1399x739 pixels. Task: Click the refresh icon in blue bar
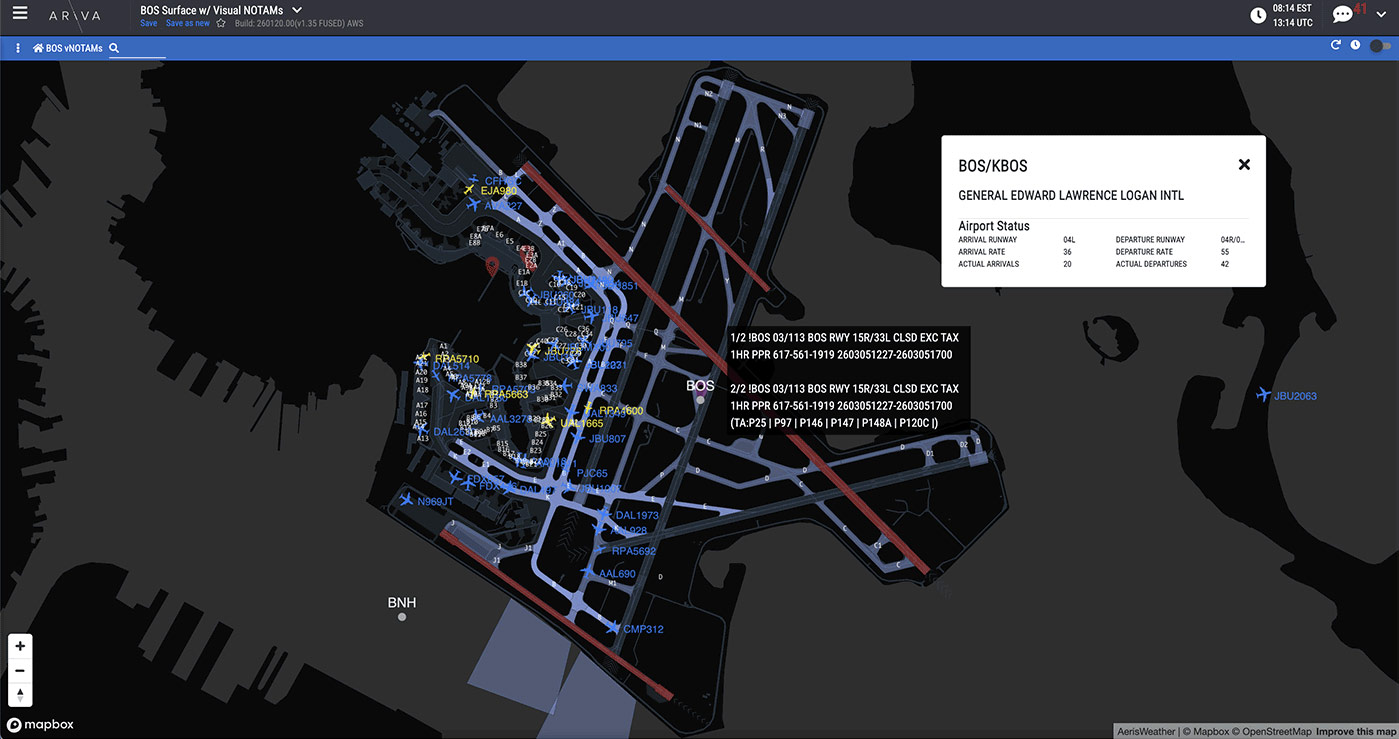pyautogui.click(x=1335, y=45)
